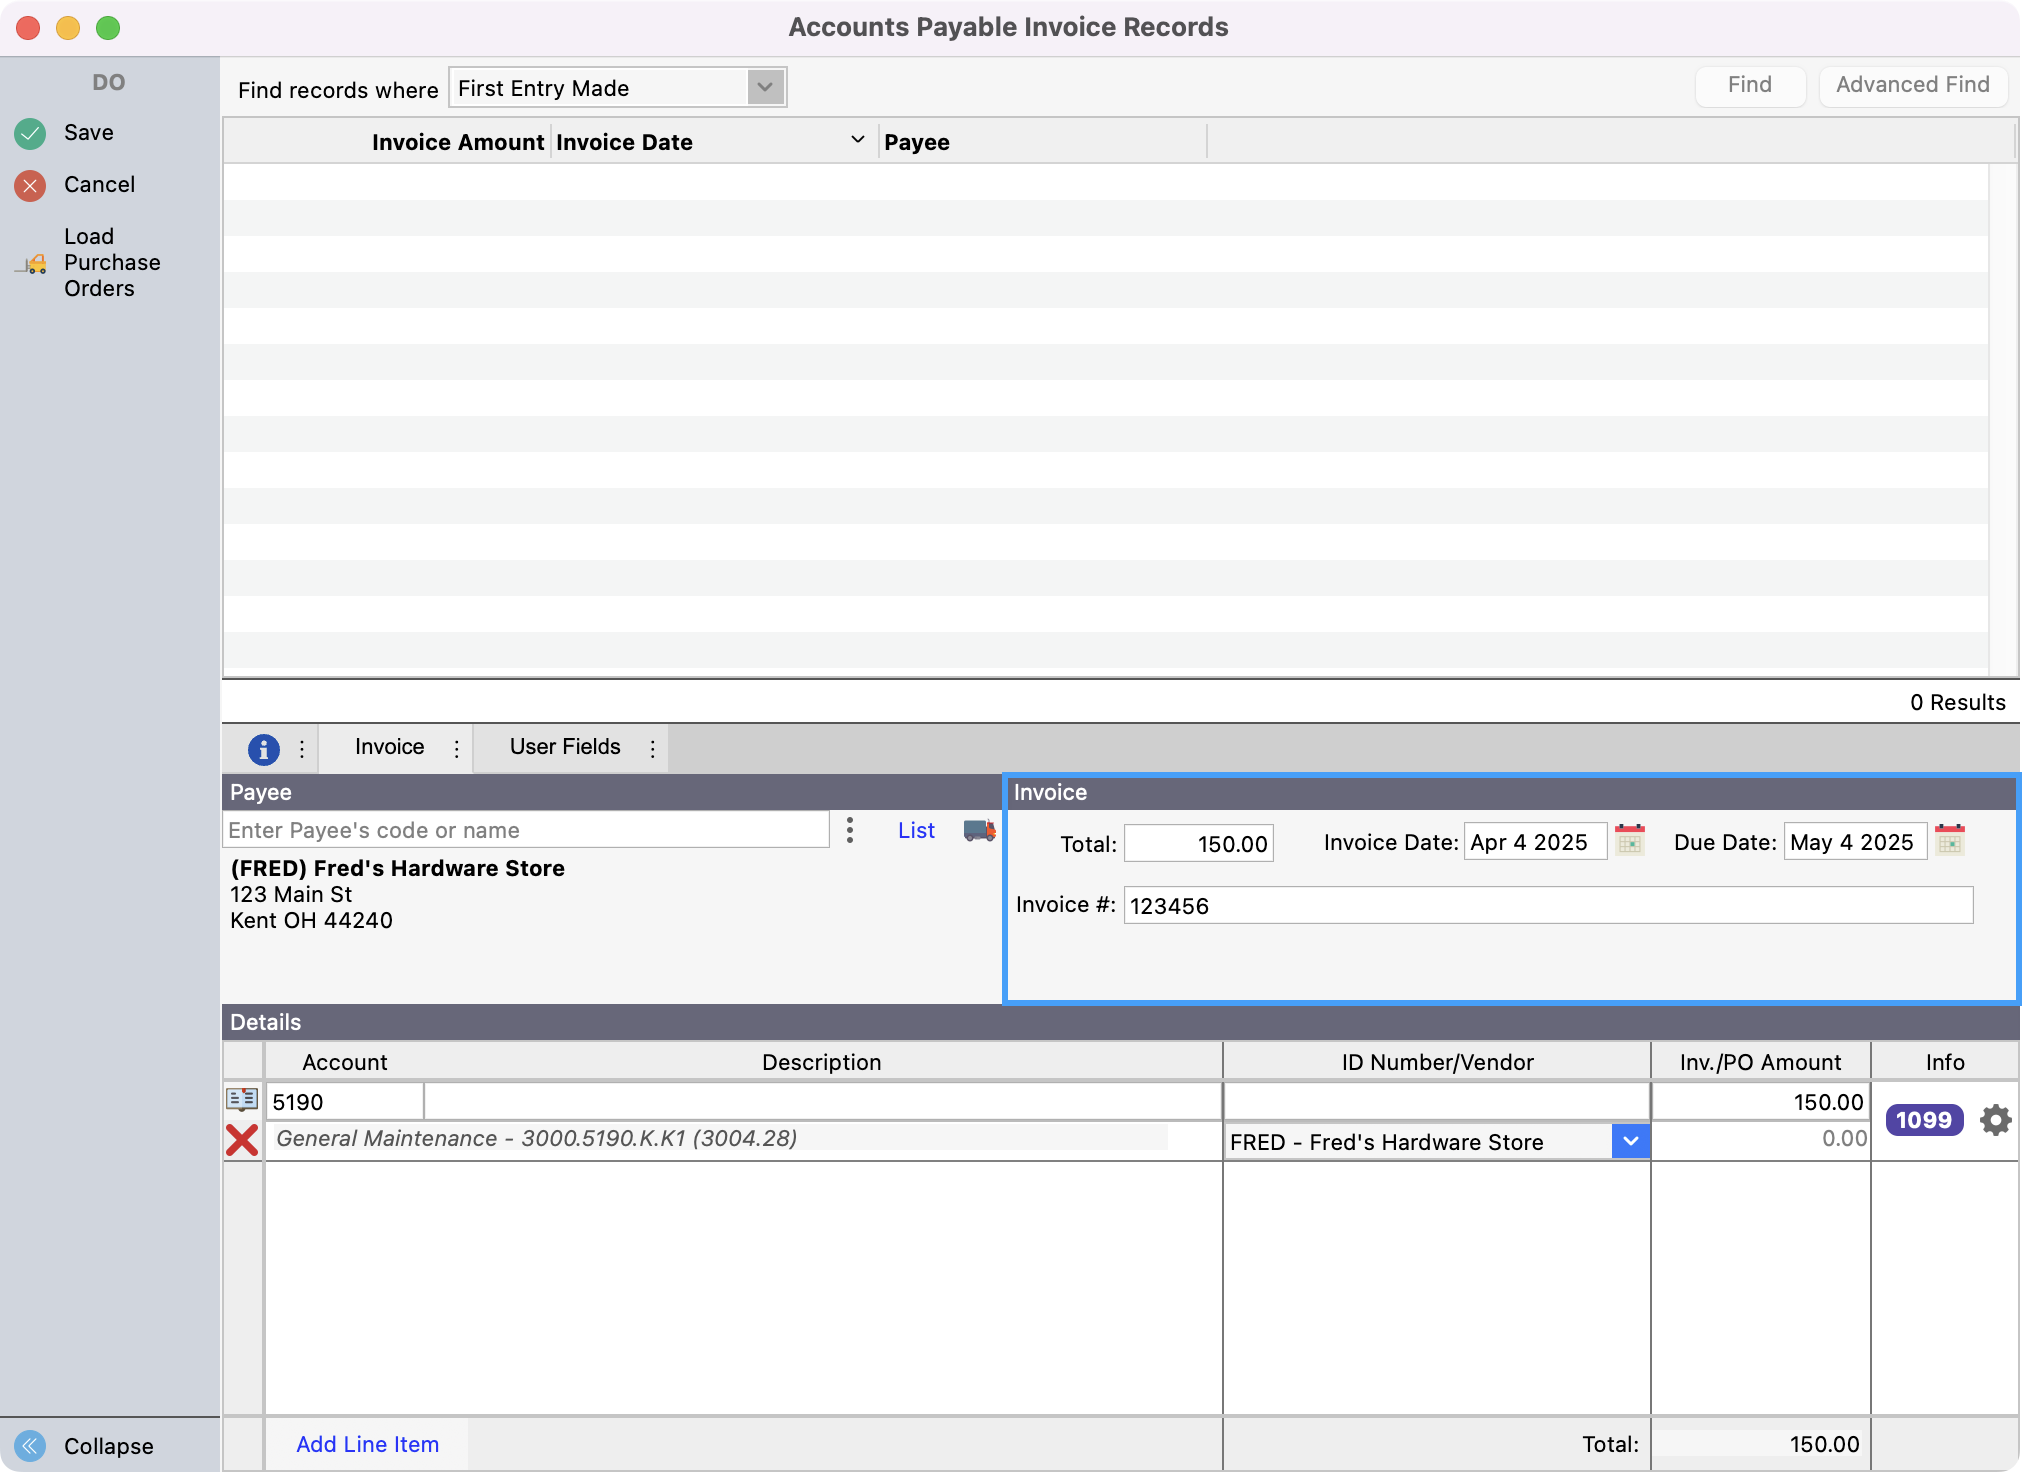Screen dimensions: 2024x1472
Task: Open the Due Date calendar picker
Action: pos(1950,840)
